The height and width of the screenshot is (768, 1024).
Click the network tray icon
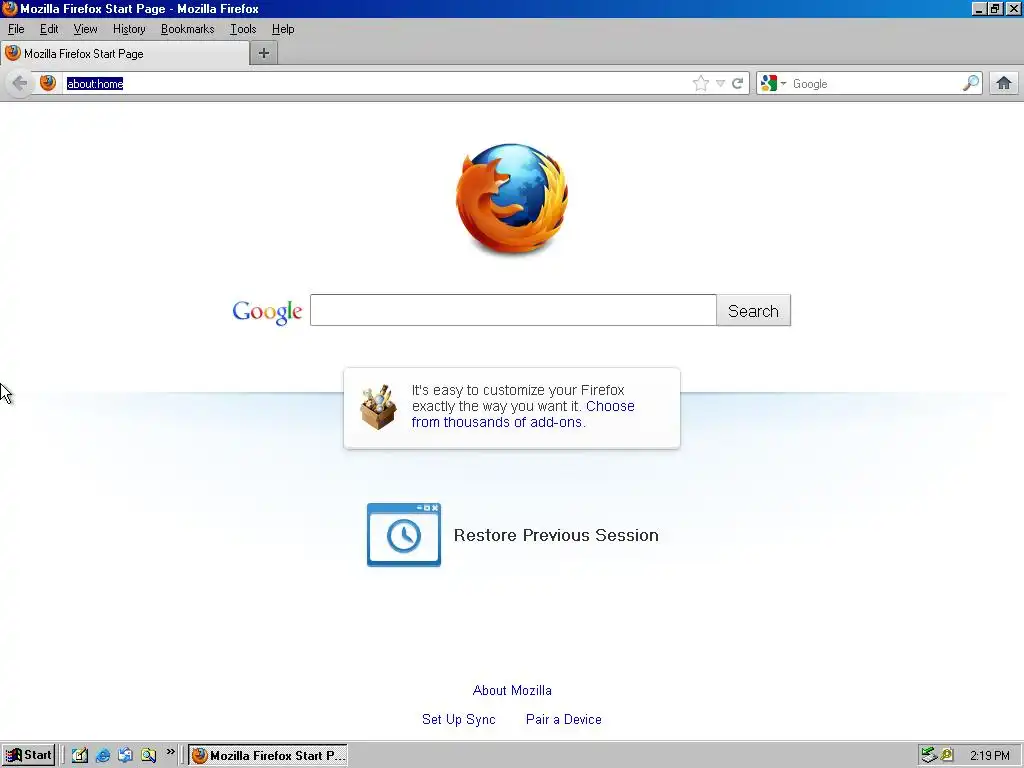(x=928, y=755)
